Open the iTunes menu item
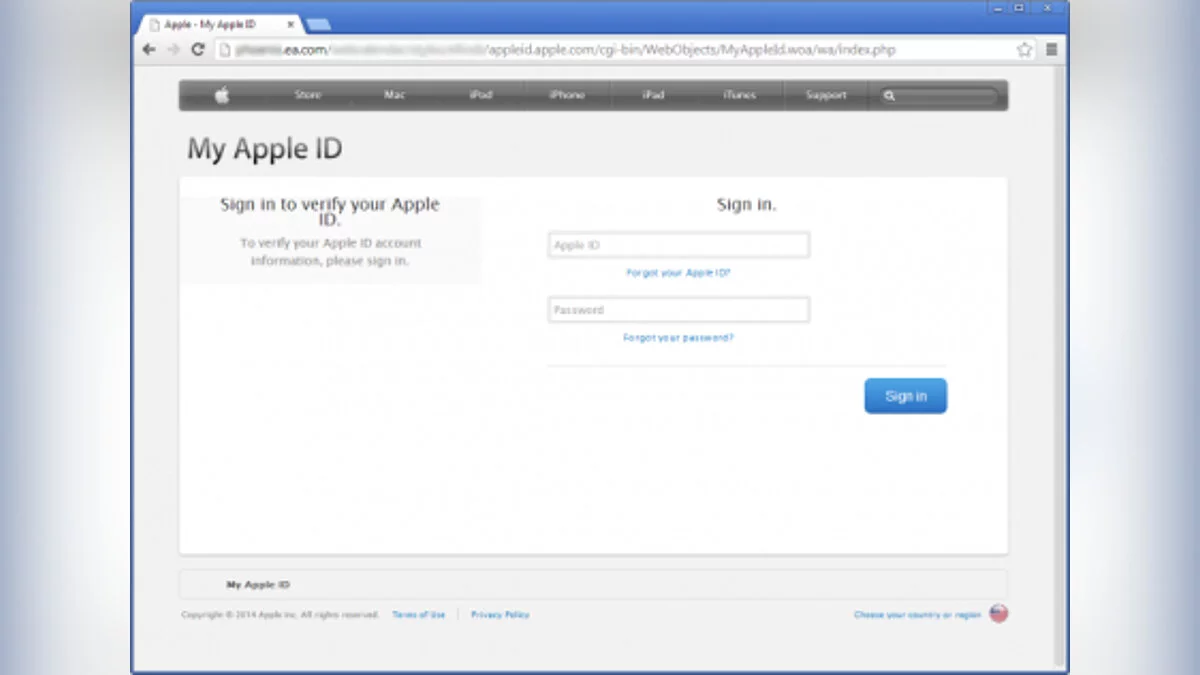 (739, 95)
